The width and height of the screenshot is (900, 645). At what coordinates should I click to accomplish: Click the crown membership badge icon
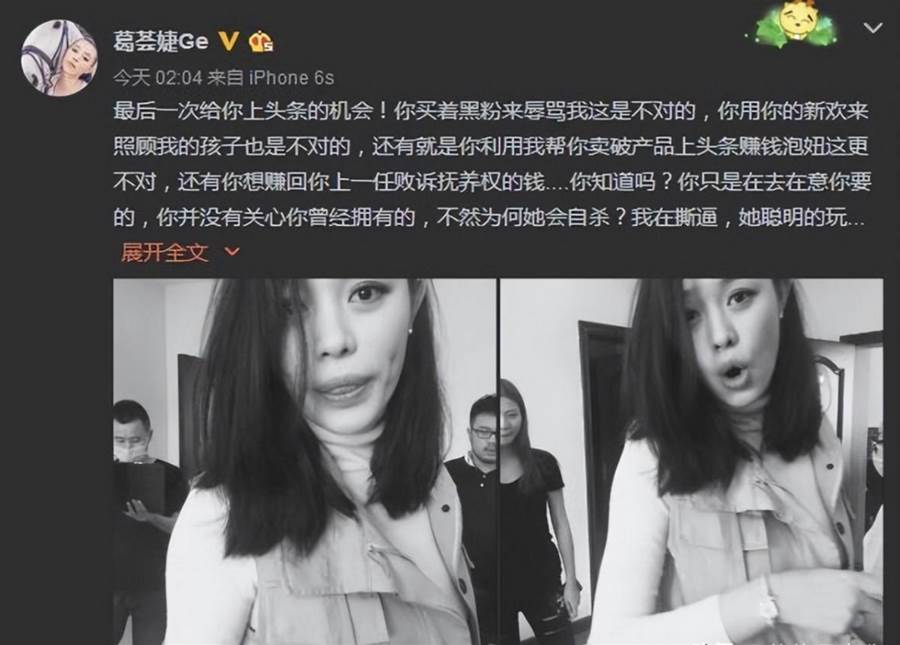[261, 41]
